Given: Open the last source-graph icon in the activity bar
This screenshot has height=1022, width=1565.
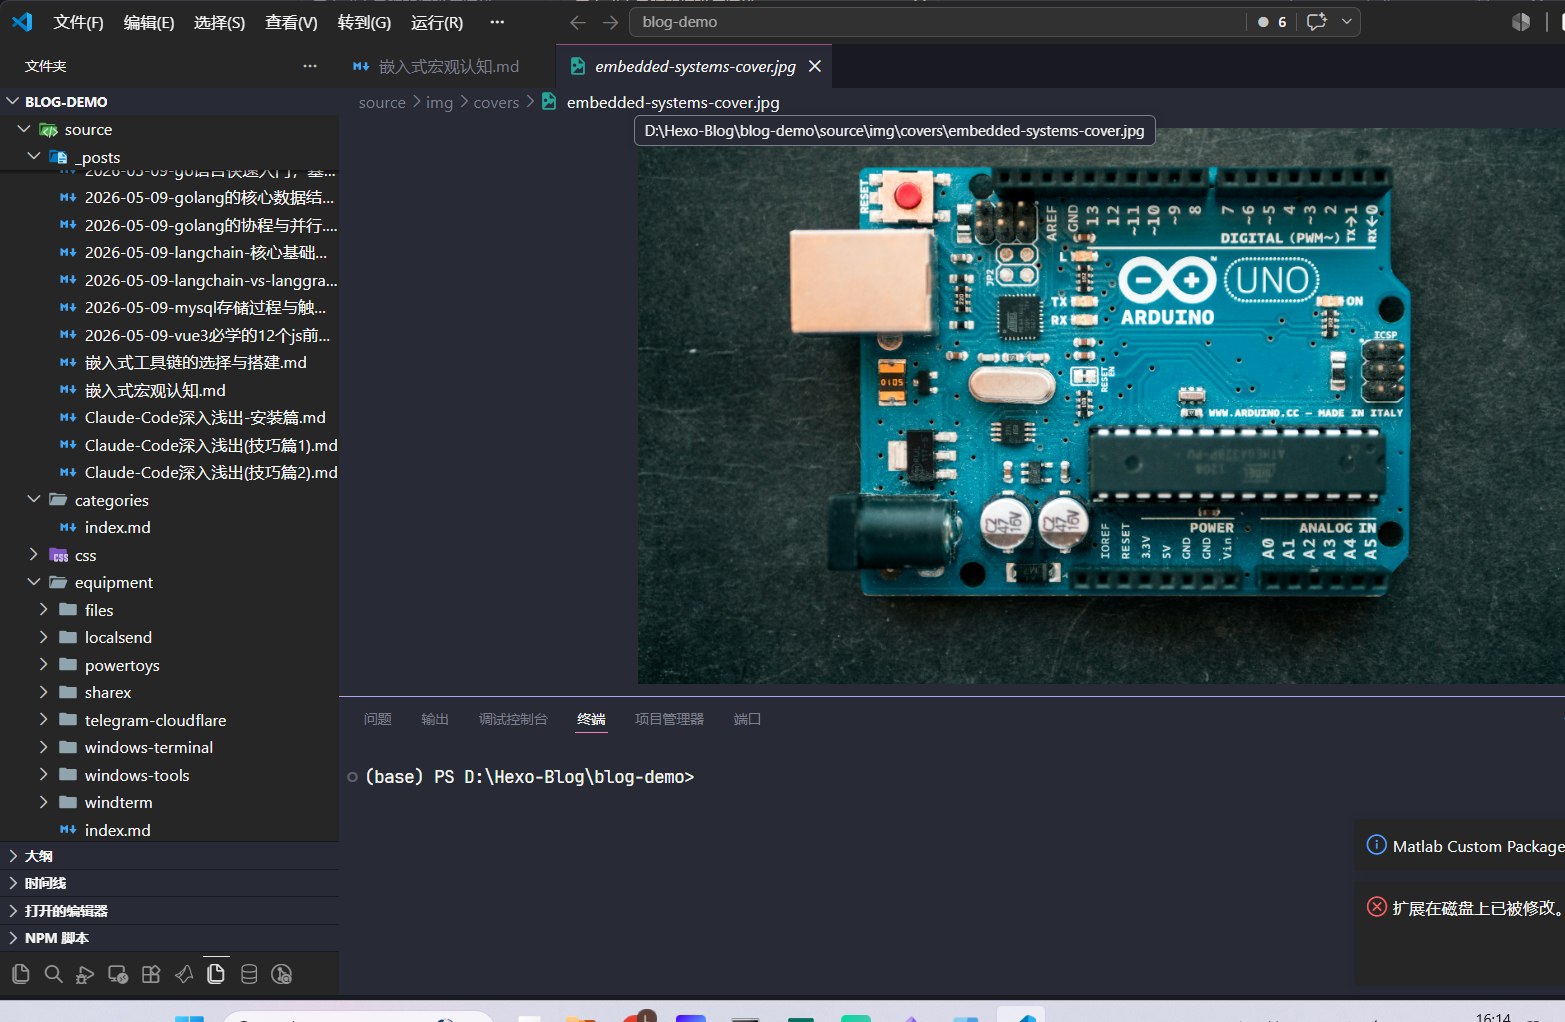Looking at the screenshot, I should click(282, 974).
